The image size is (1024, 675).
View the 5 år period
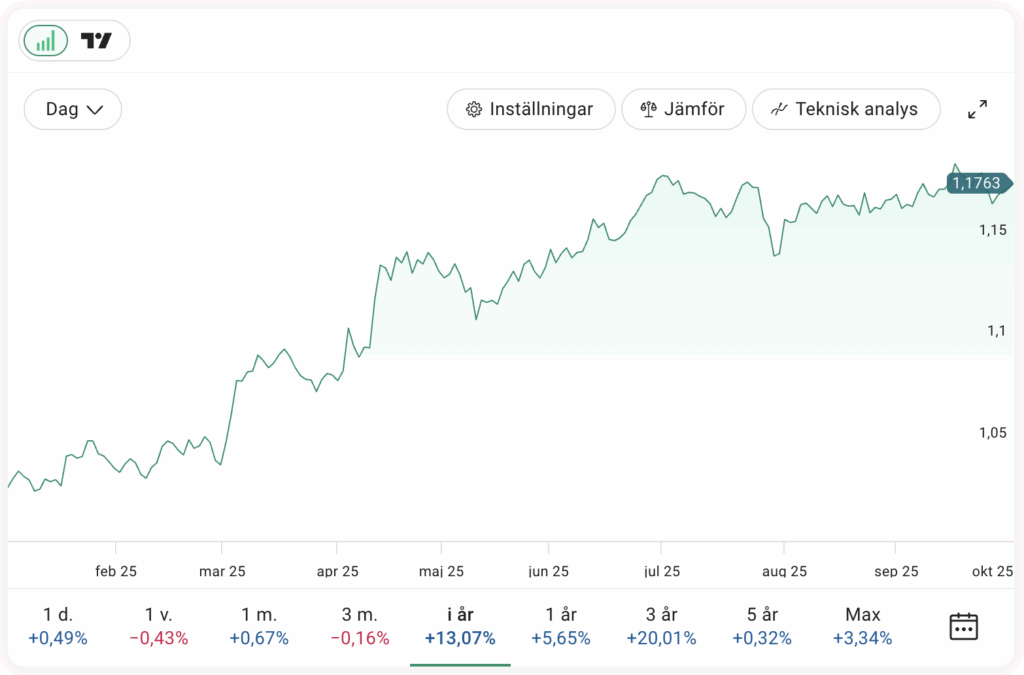pyautogui.click(x=762, y=626)
